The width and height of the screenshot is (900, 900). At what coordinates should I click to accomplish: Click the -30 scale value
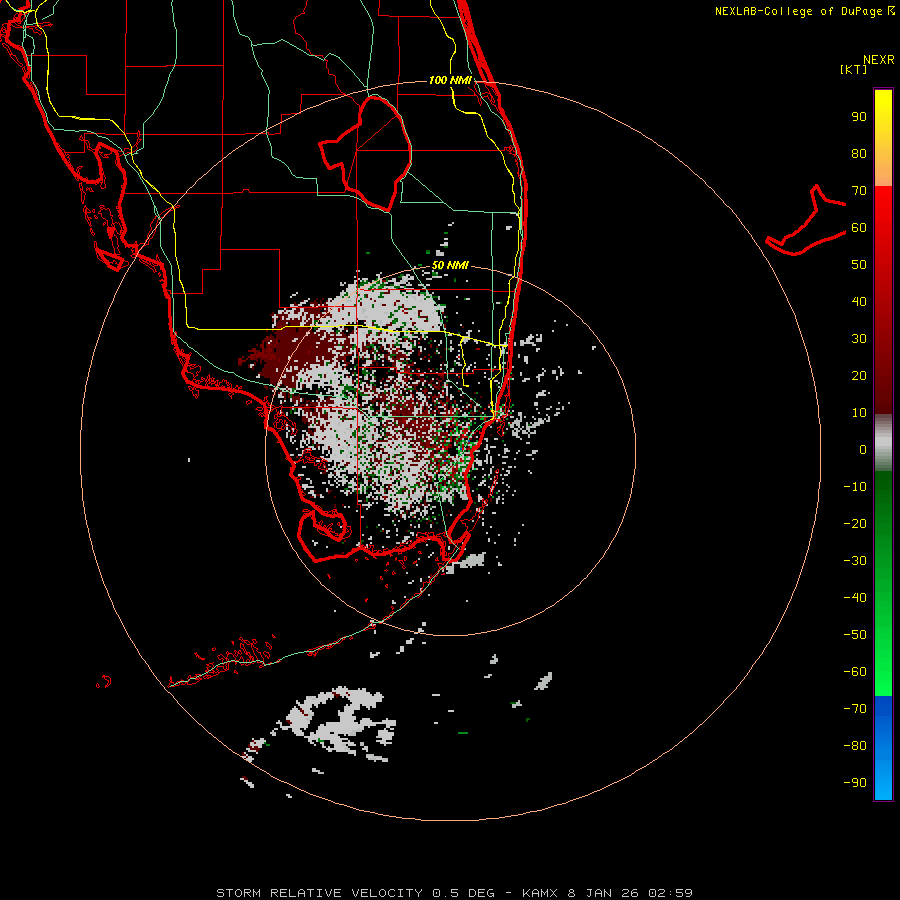(855, 561)
